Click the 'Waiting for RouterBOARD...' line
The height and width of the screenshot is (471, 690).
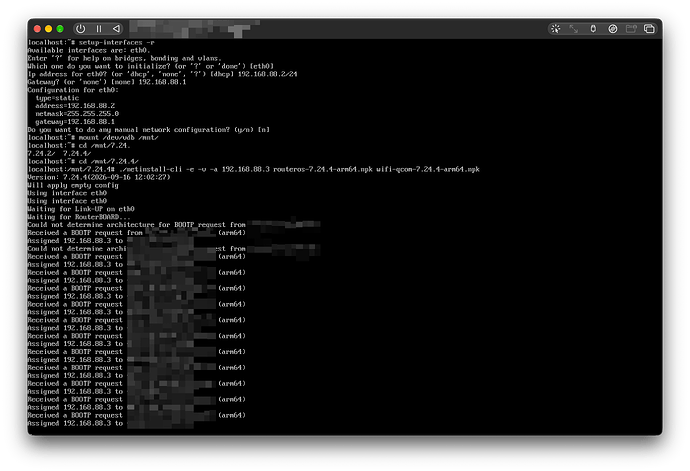point(79,217)
